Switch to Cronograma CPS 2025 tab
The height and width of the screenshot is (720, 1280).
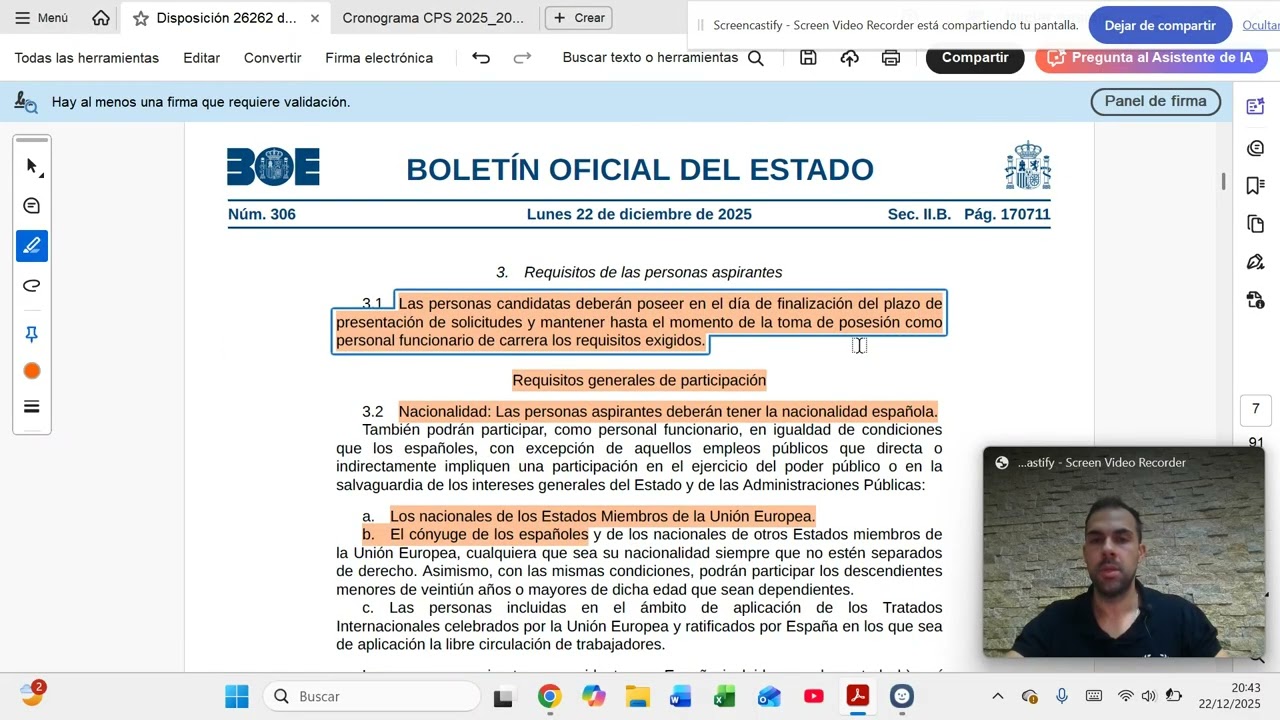pos(433,18)
